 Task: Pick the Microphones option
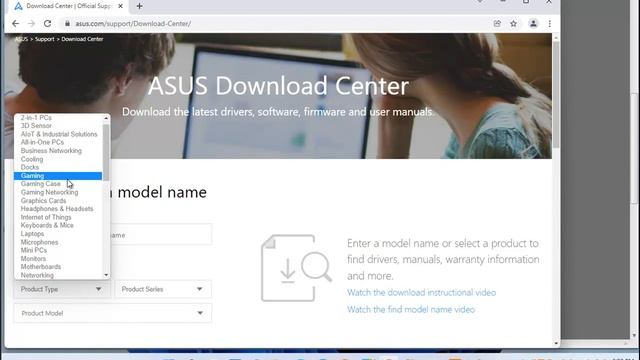coord(58,242)
